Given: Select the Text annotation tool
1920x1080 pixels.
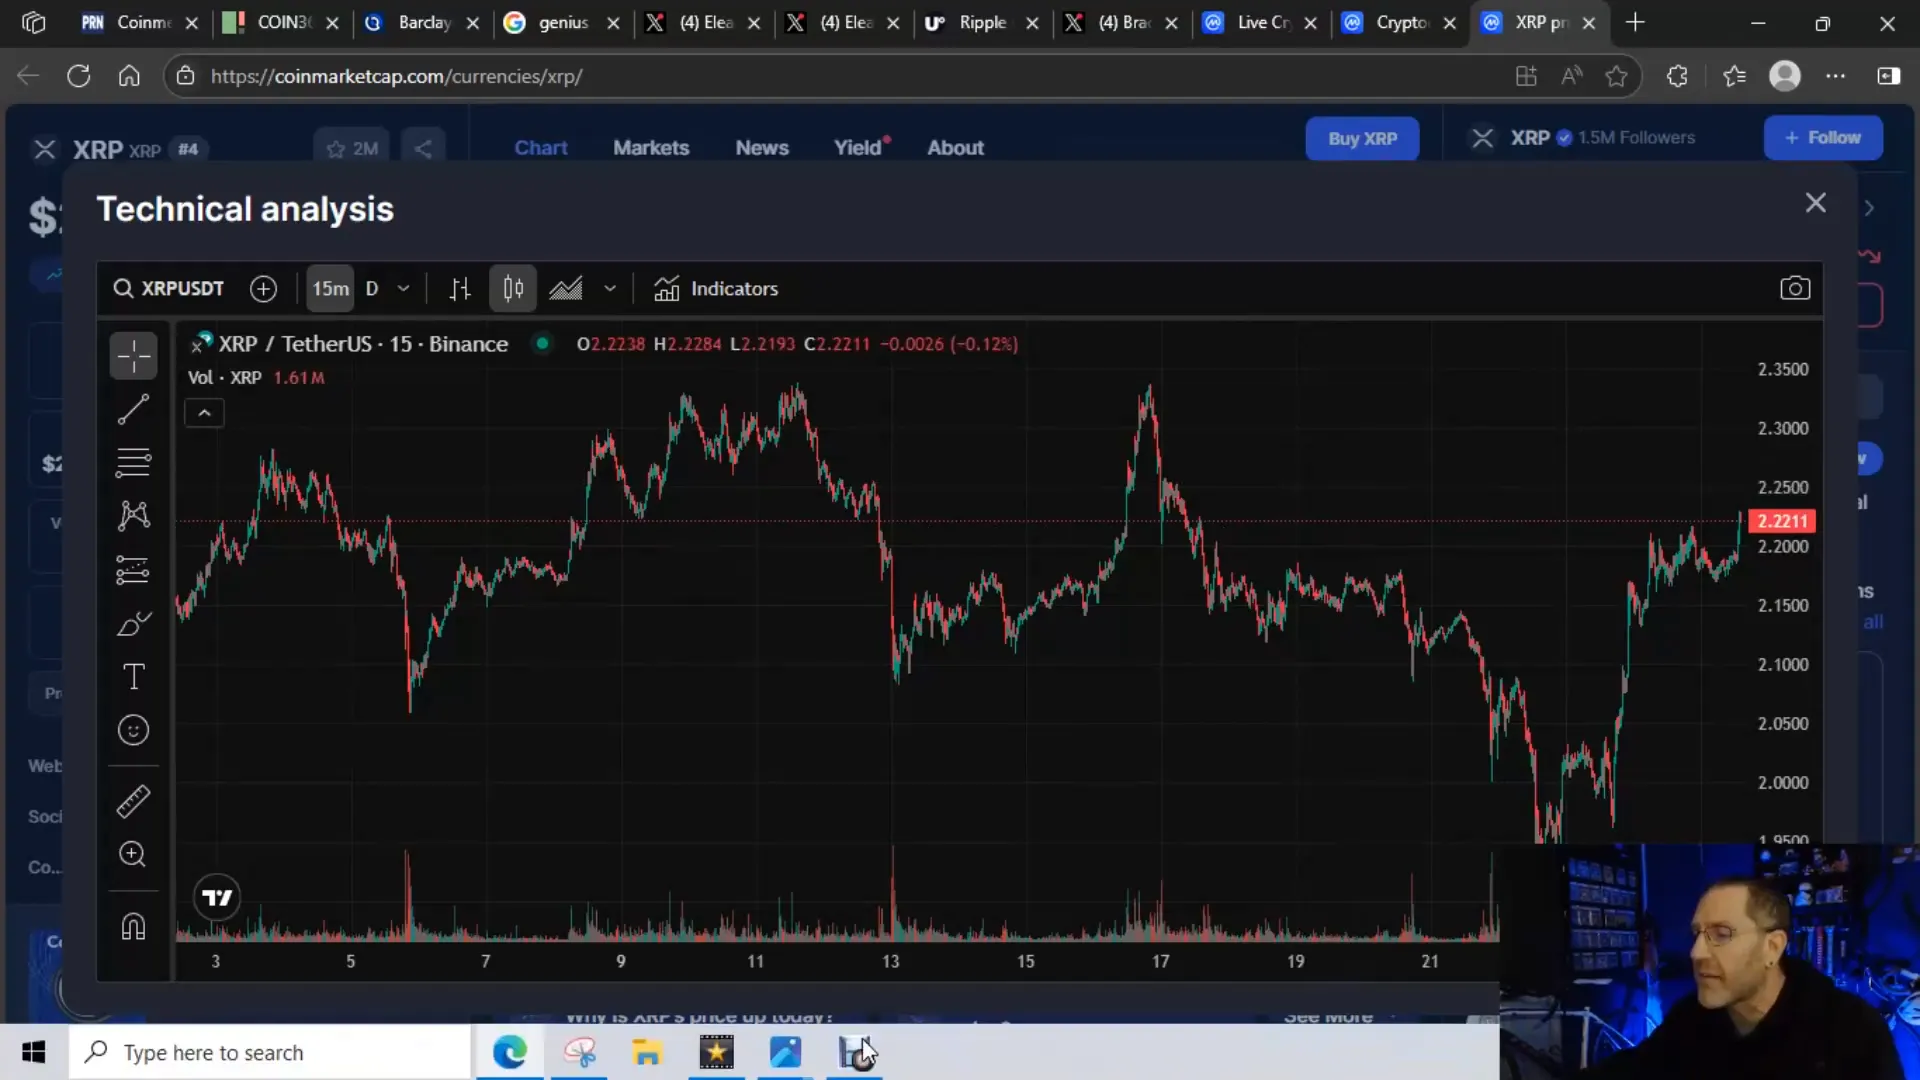Looking at the screenshot, I should [x=133, y=677].
